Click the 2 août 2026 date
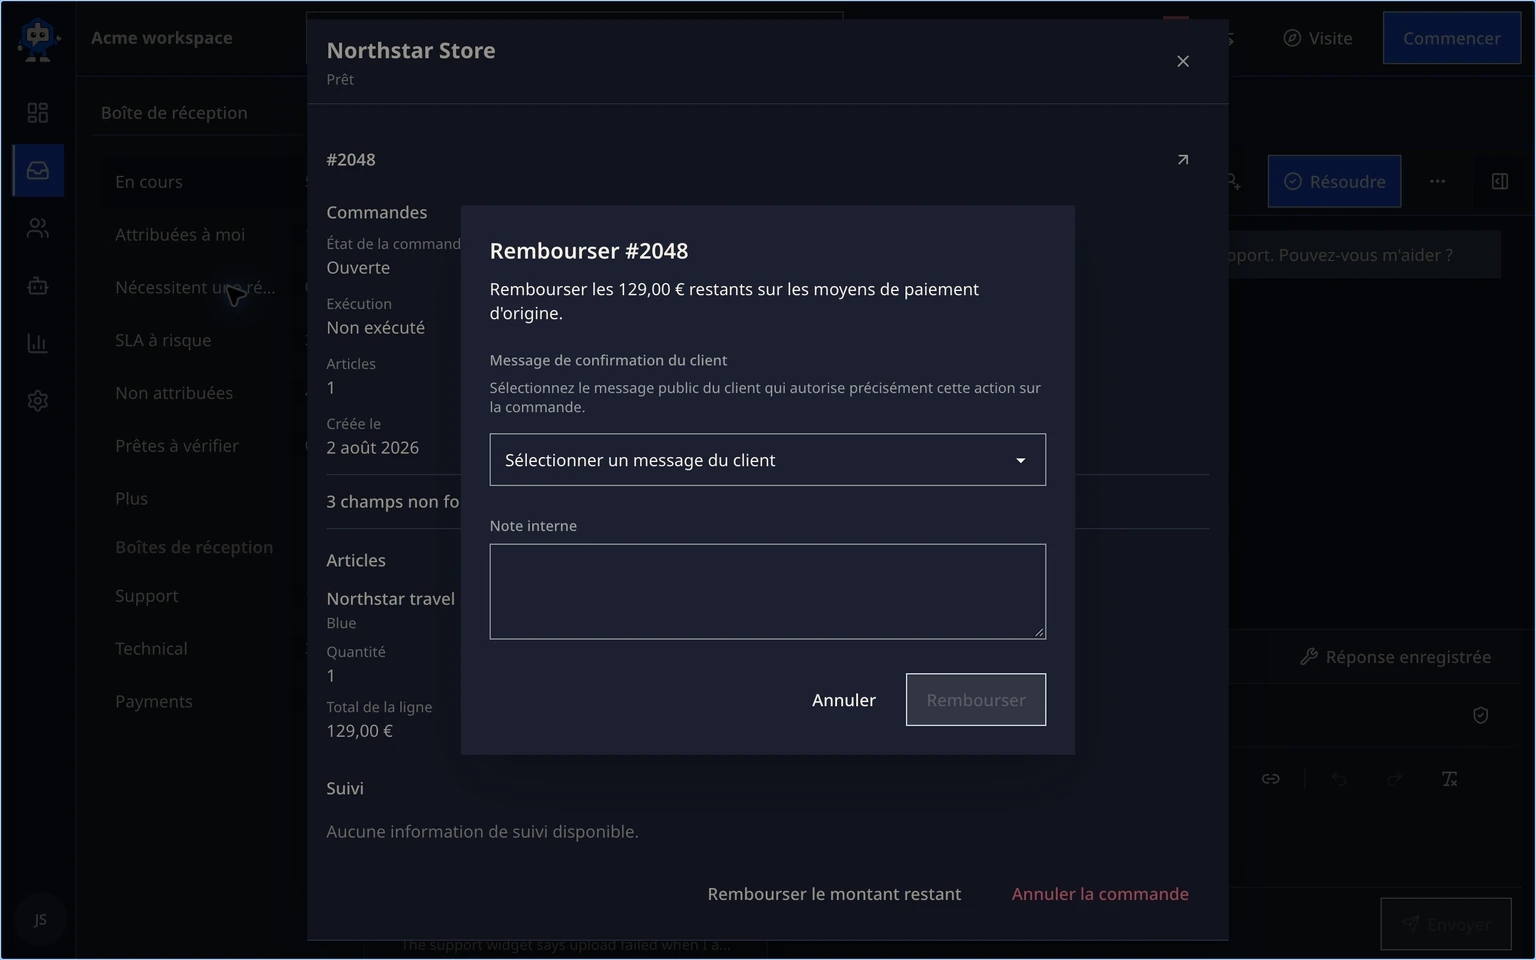 point(372,448)
